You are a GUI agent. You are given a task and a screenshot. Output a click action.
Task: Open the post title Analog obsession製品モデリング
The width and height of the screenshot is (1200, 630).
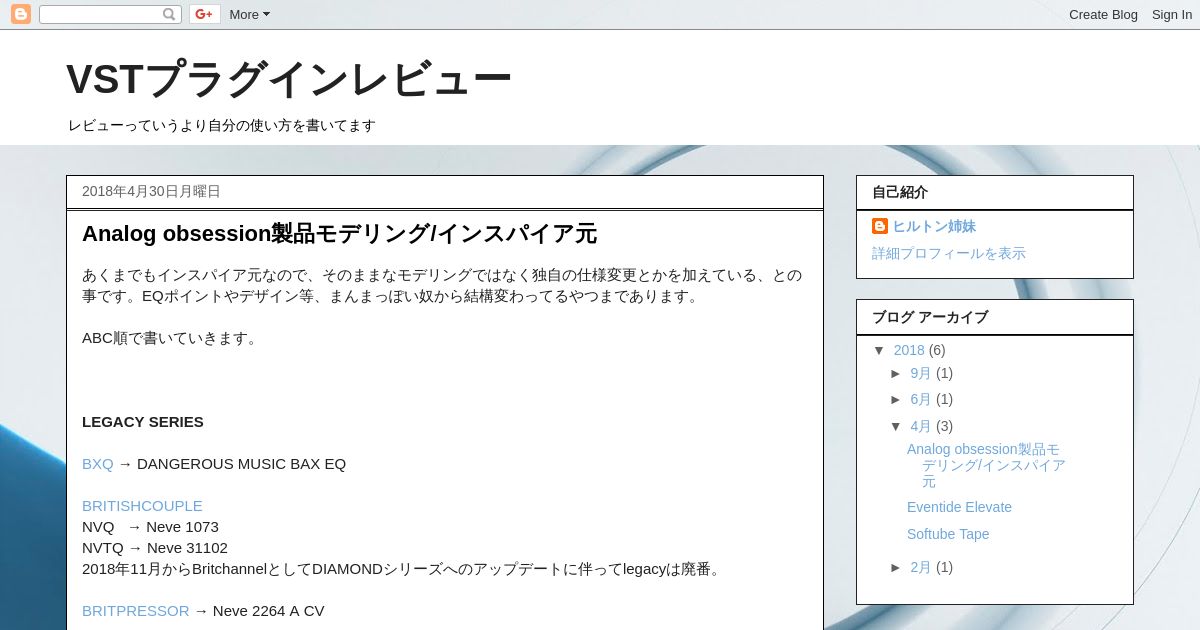(339, 234)
